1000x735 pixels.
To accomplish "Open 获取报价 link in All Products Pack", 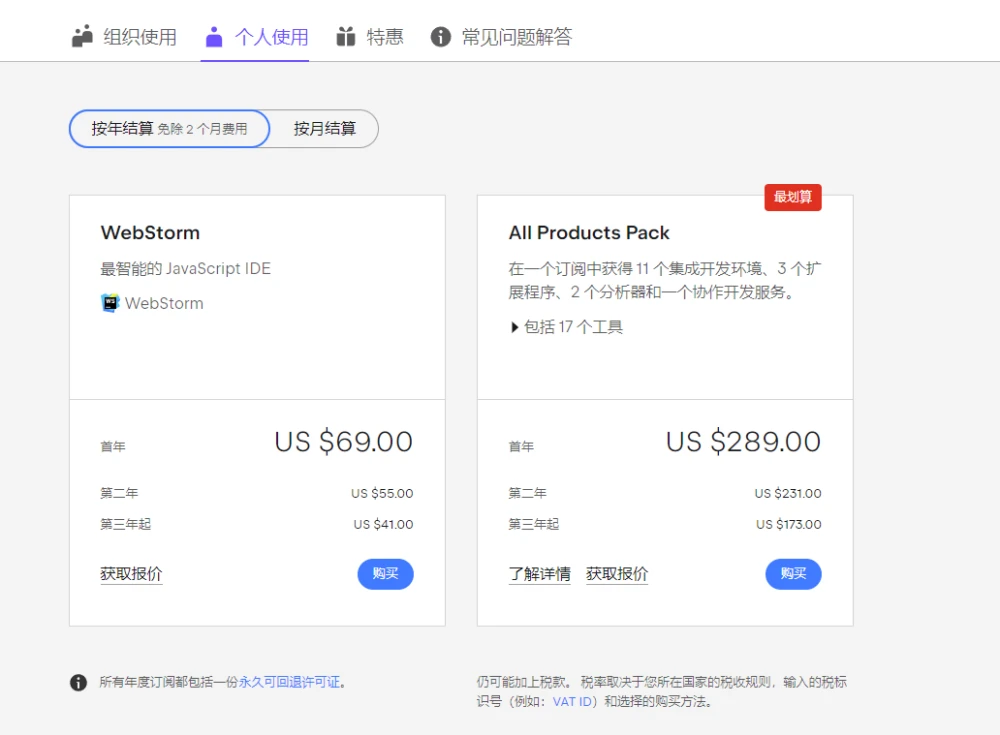I will coord(617,574).
